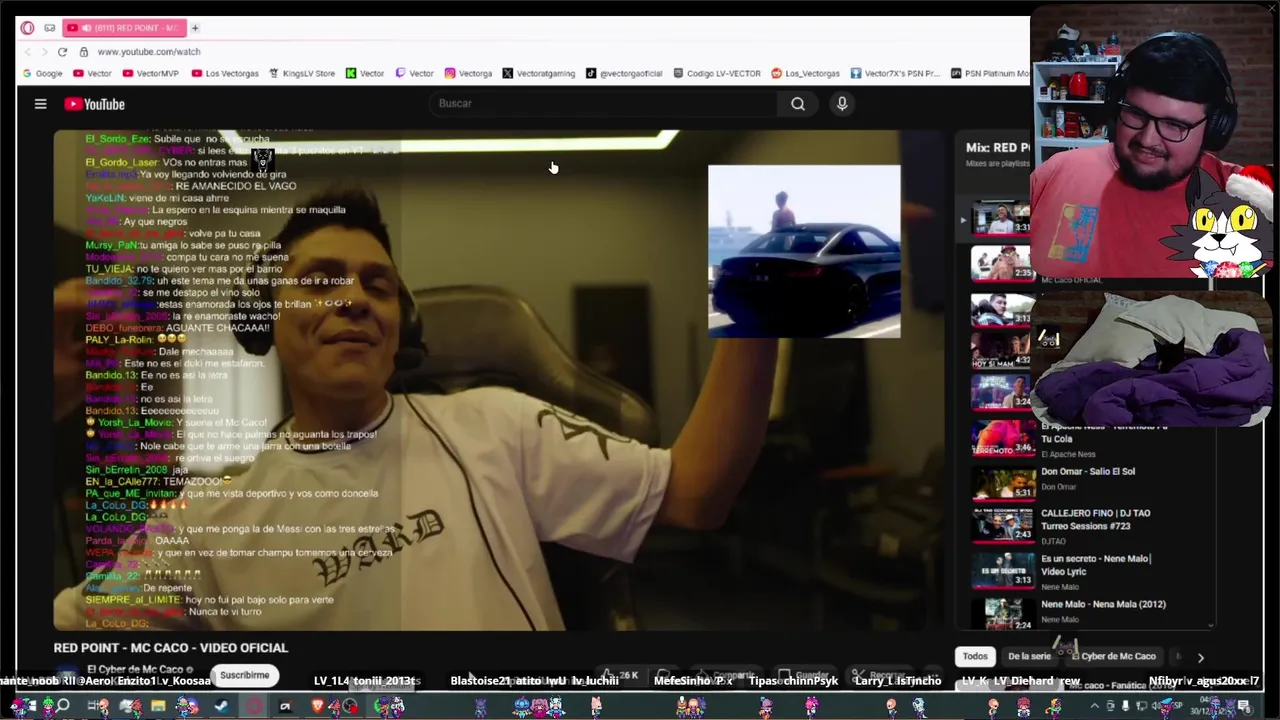Open the Vectoratgaming X bookmark
The image size is (1280, 720).
(x=539, y=73)
